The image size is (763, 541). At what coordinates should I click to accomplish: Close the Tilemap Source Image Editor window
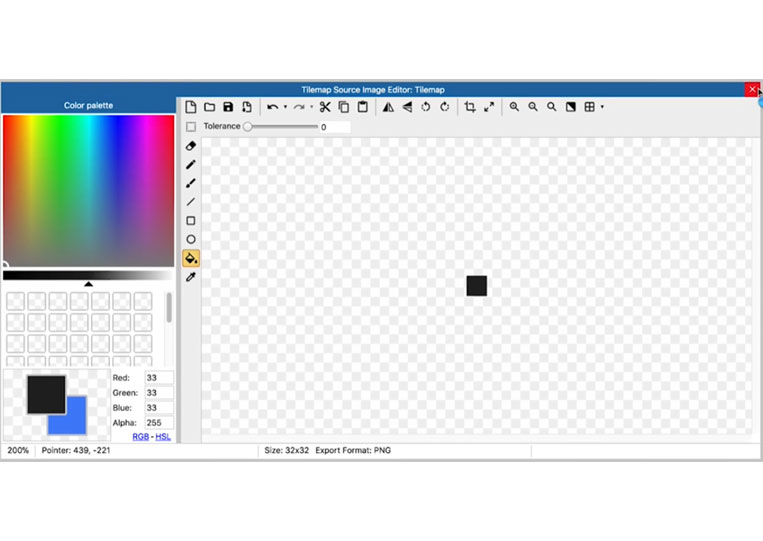point(752,90)
